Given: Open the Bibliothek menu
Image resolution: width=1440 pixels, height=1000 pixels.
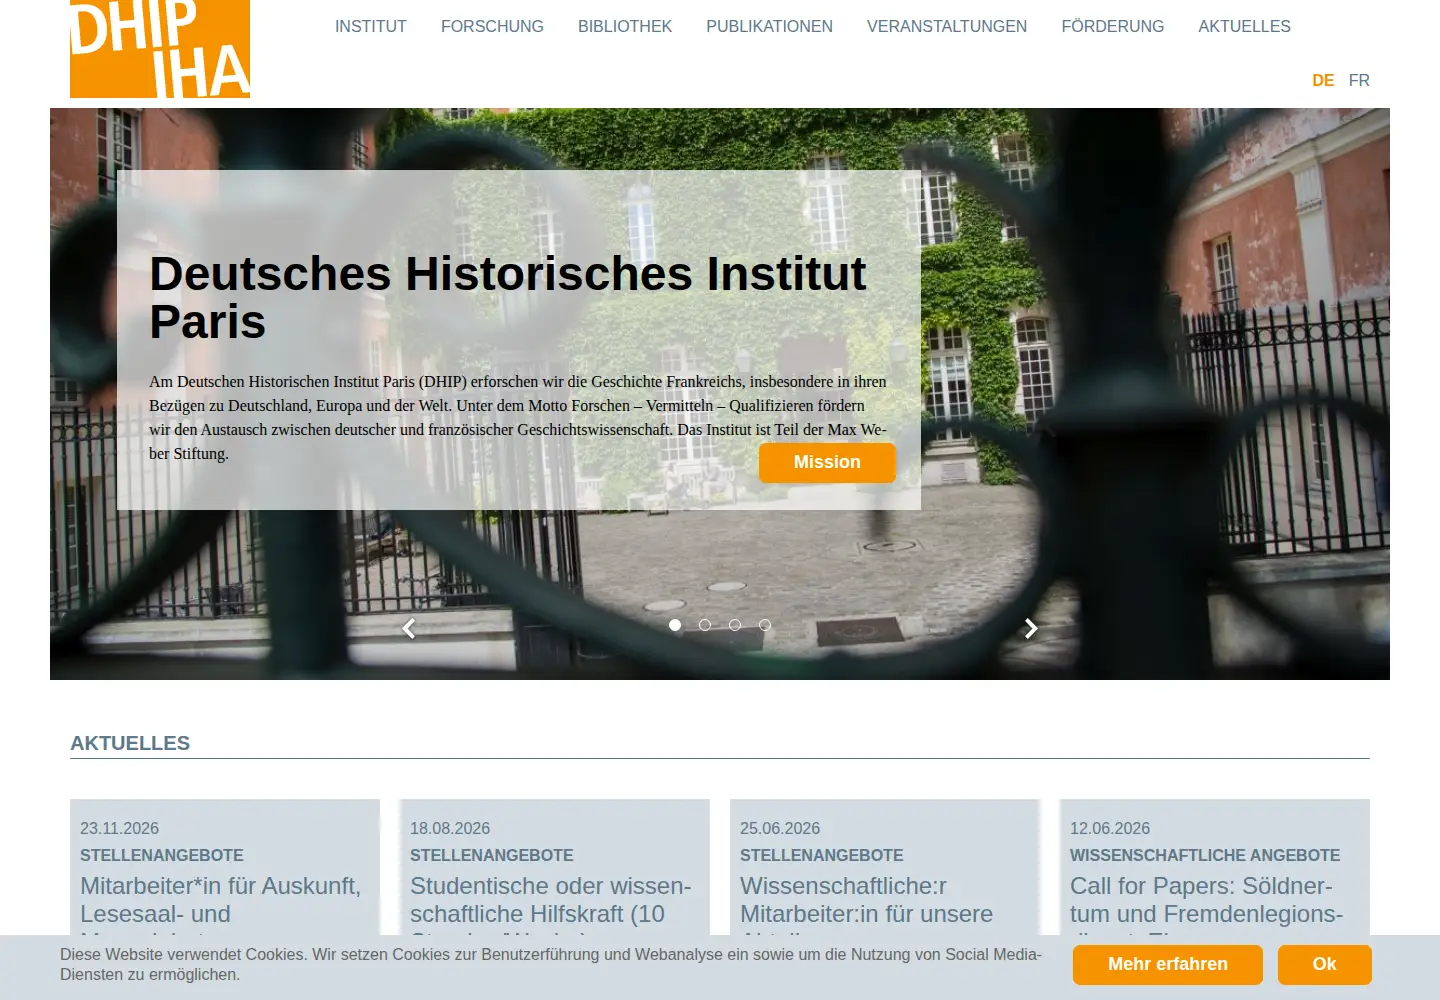Looking at the screenshot, I should pos(625,27).
